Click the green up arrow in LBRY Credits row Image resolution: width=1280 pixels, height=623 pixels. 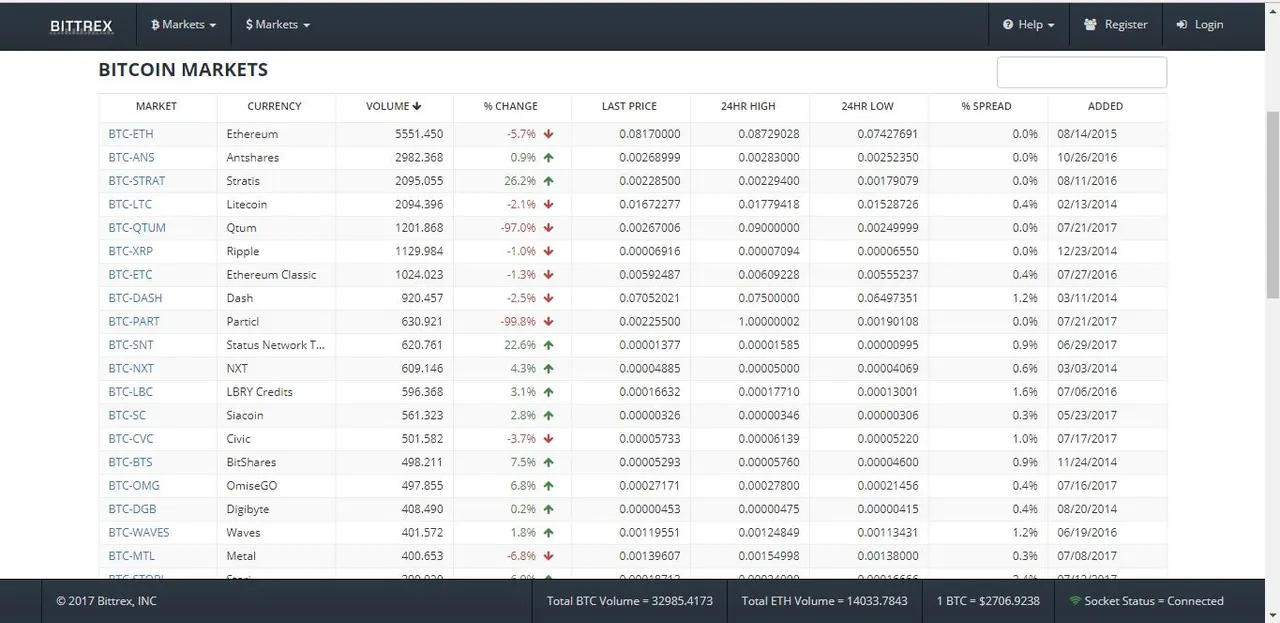(549, 392)
